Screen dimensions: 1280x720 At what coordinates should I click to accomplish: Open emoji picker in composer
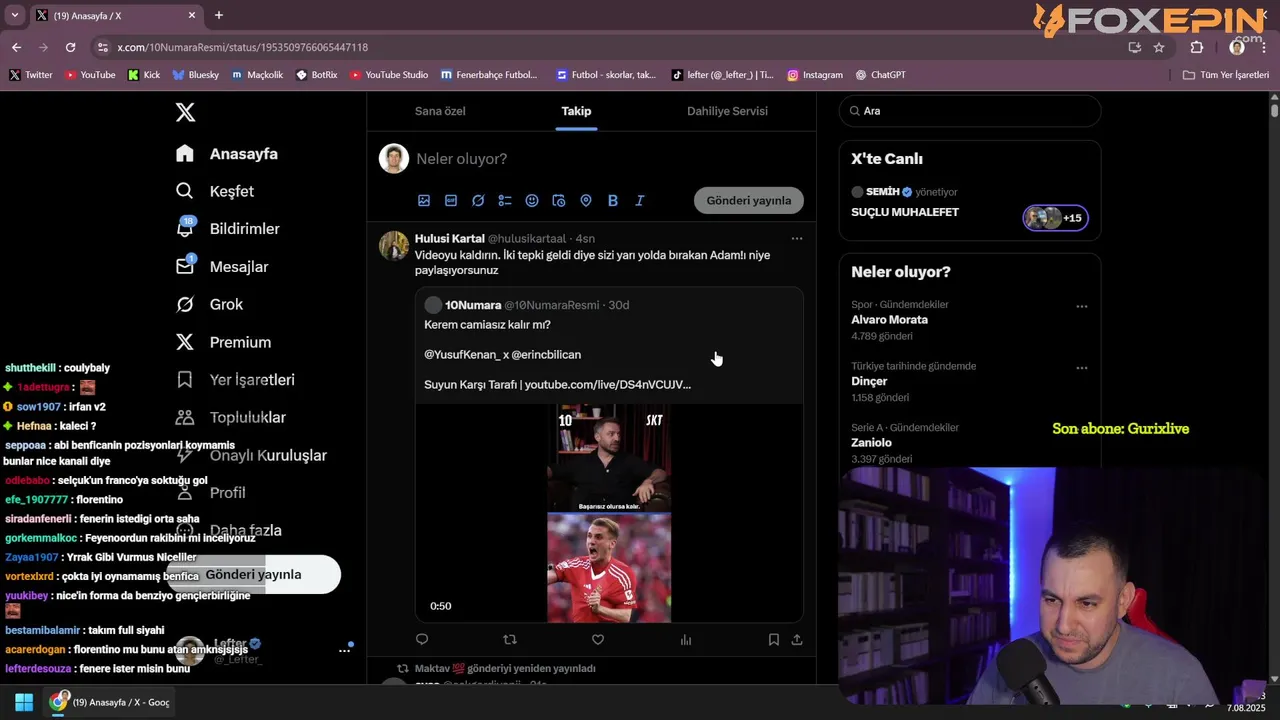pos(532,200)
